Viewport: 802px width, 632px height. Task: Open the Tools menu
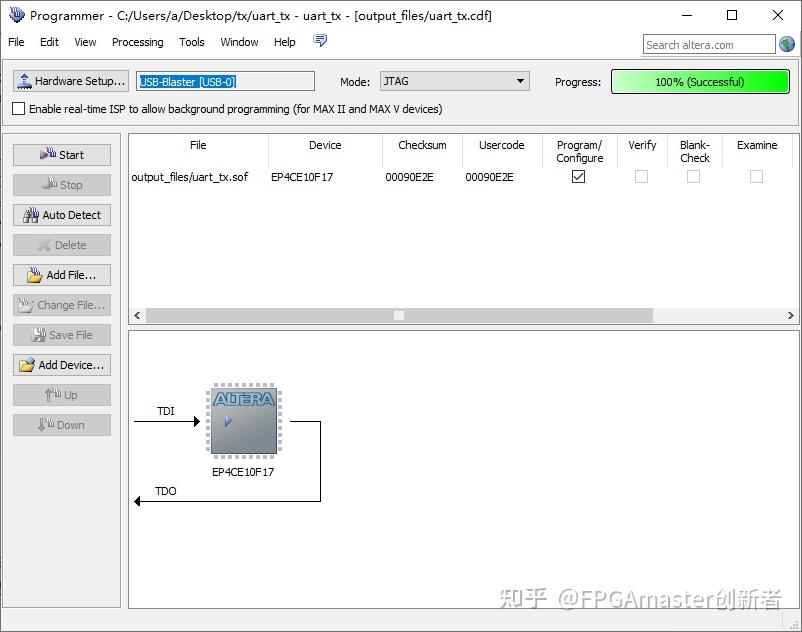click(191, 42)
